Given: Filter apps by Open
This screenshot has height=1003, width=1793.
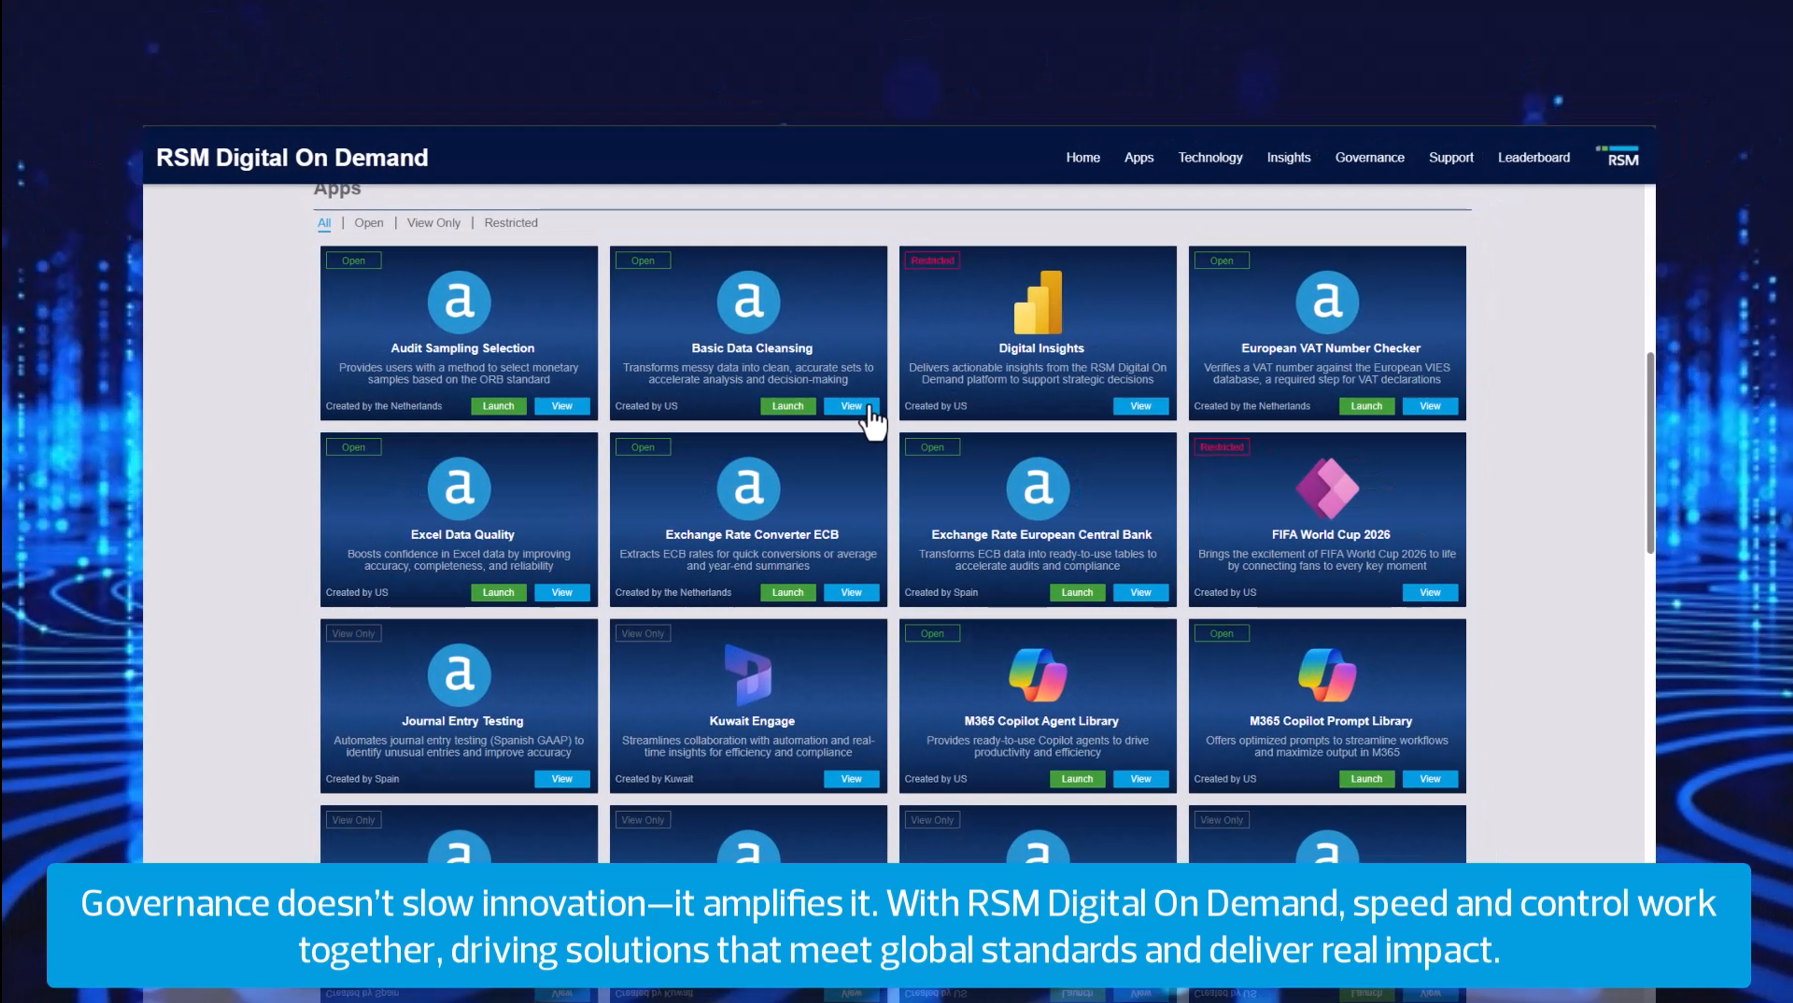Looking at the screenshot, I should 369,223.
